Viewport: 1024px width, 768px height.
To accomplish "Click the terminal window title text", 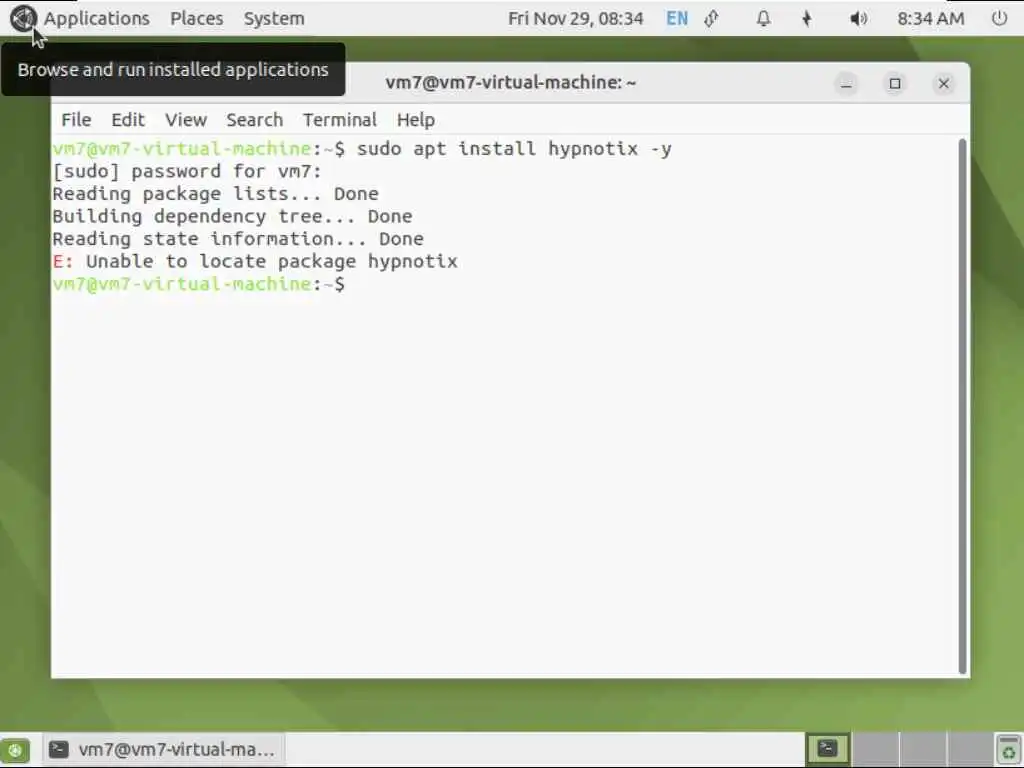I will (x=510, y=82).
